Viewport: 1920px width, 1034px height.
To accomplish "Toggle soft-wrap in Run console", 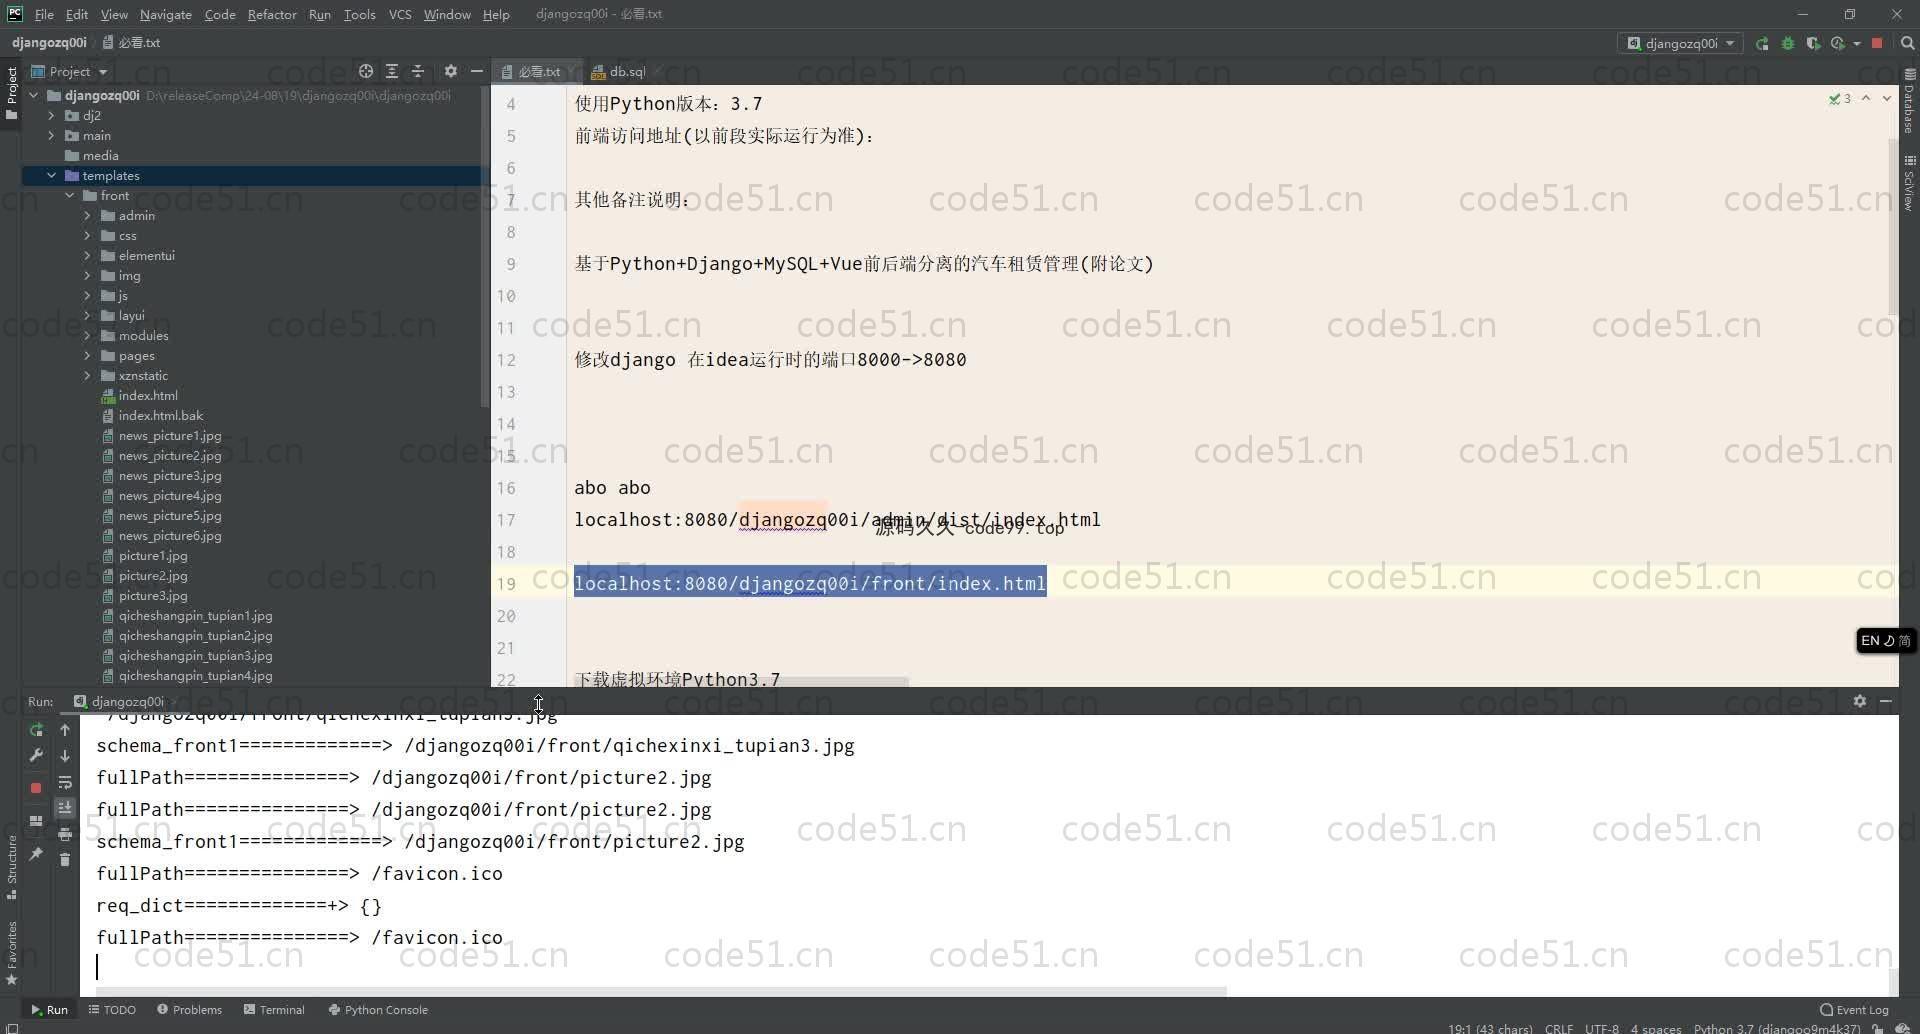I will click(x=65, y=782).
